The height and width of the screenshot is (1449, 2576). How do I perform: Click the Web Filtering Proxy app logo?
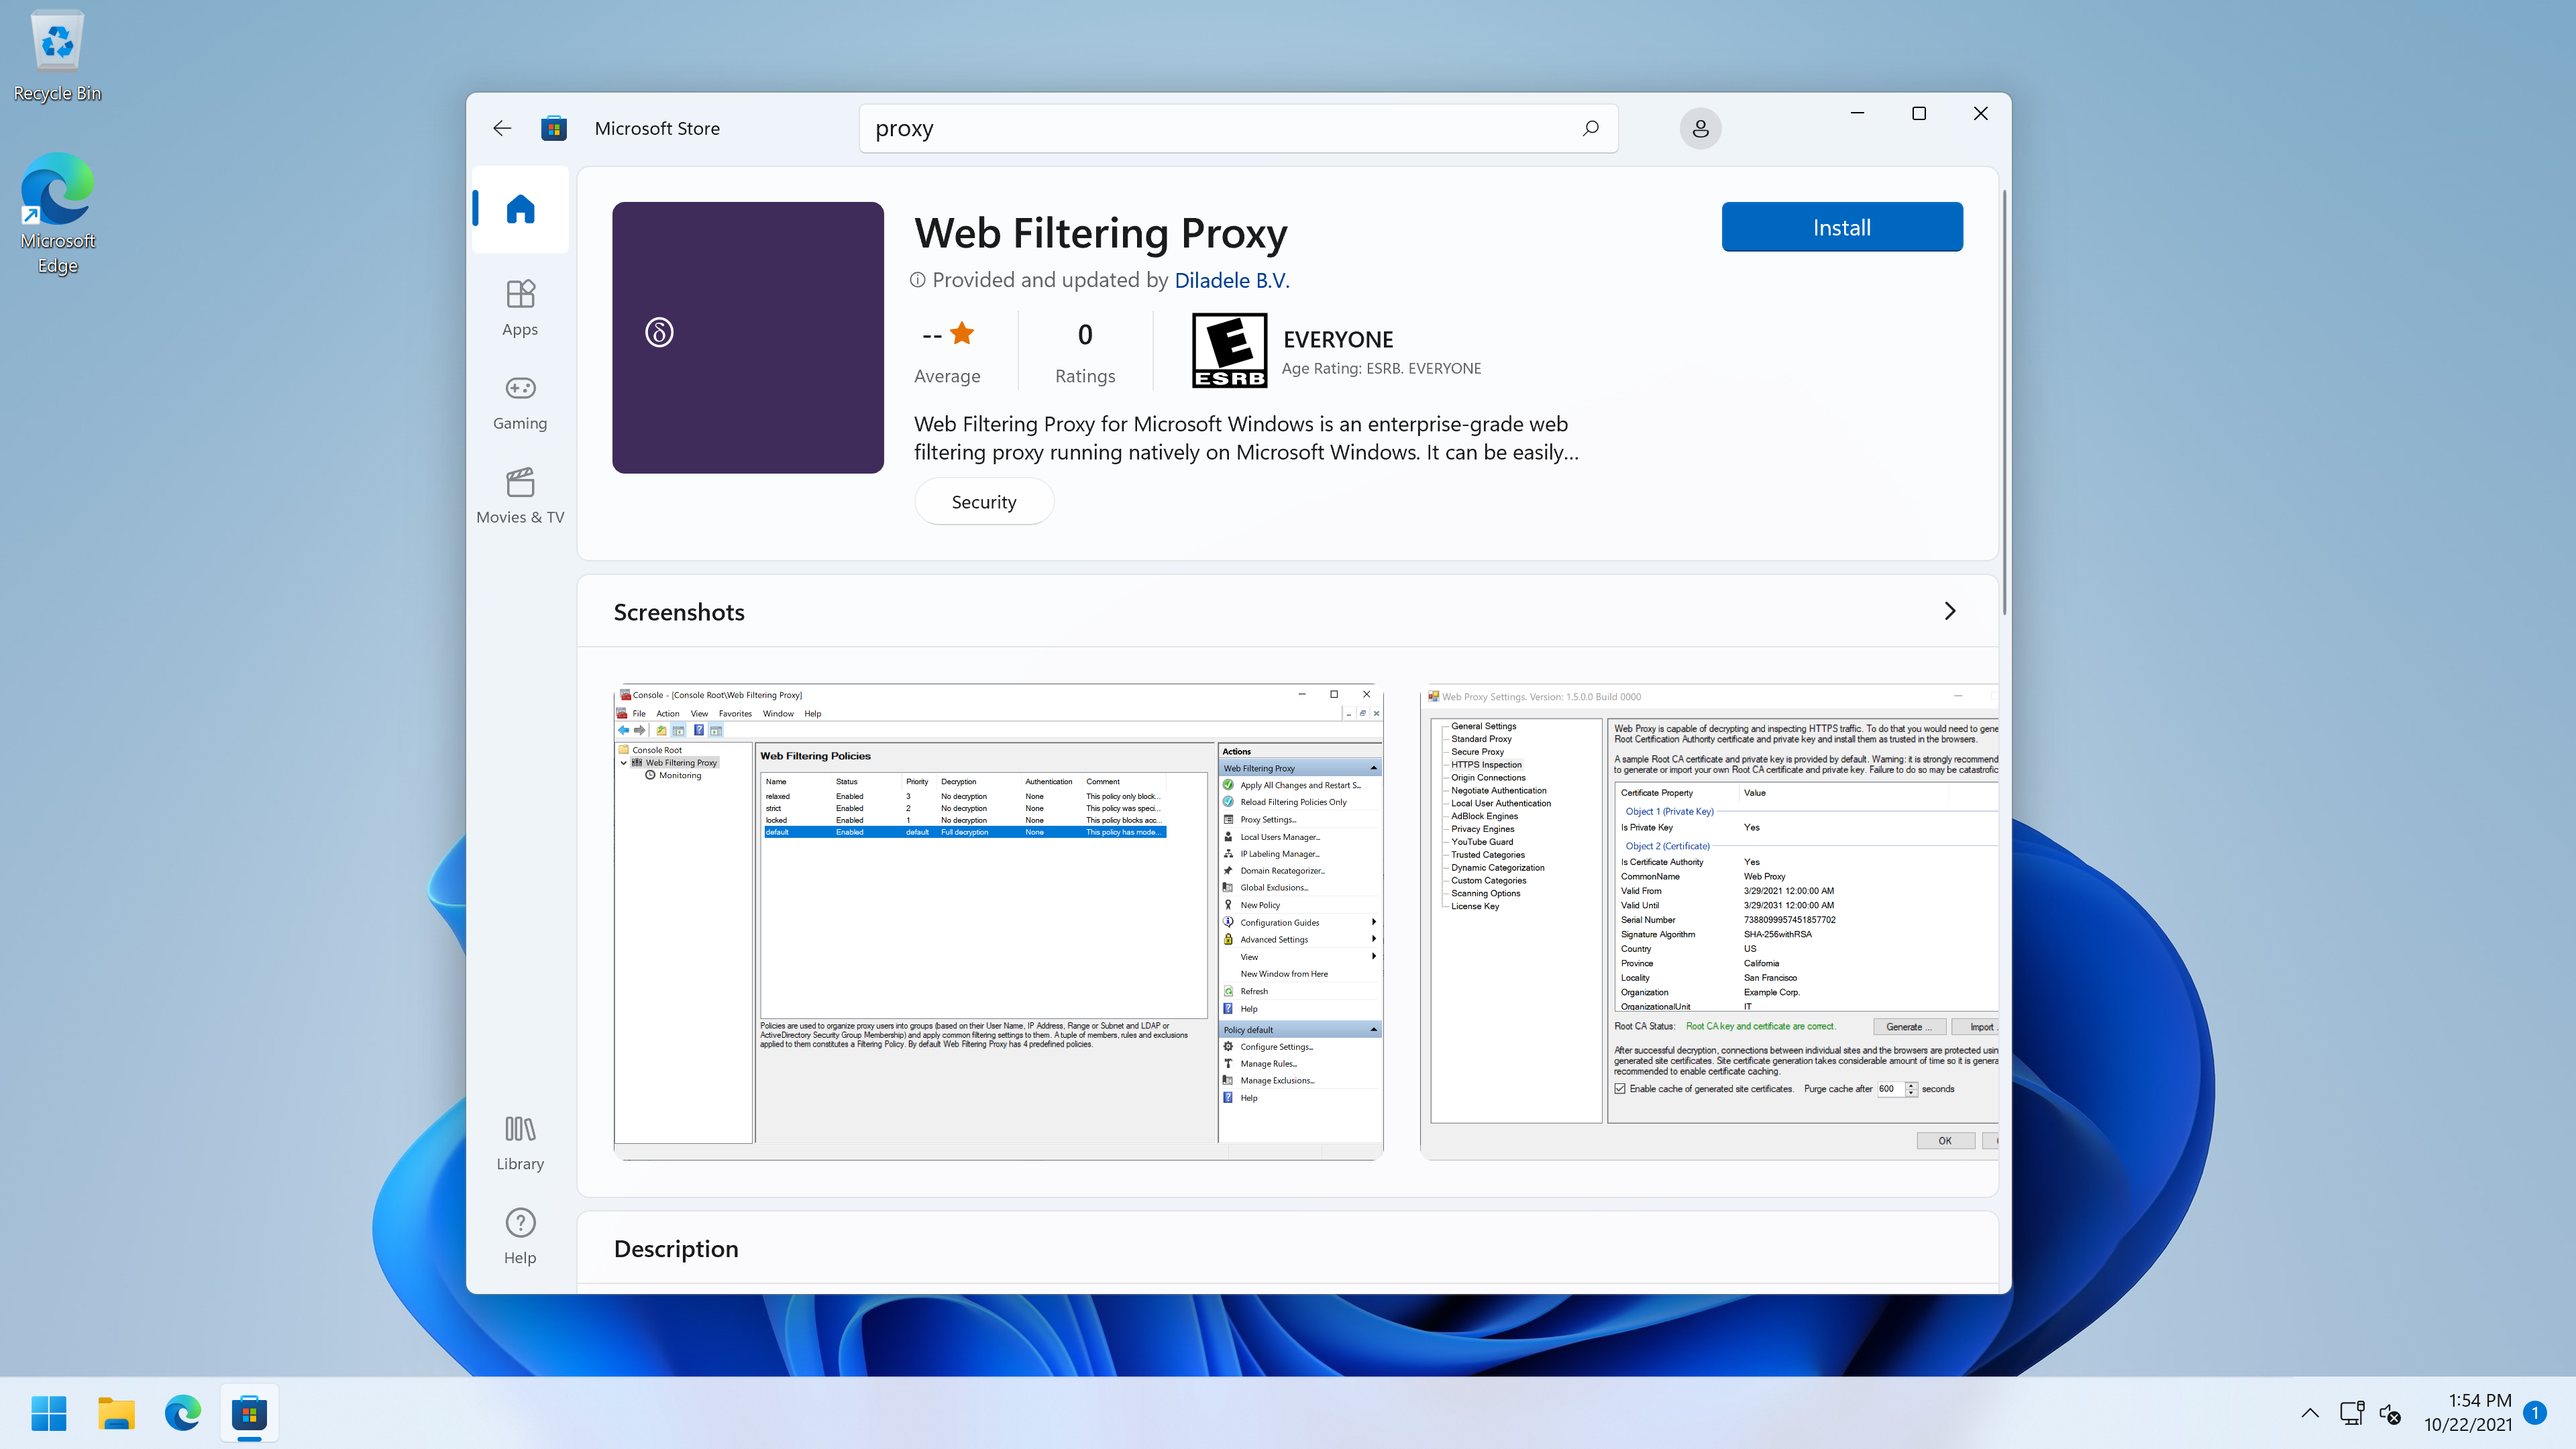coord(748,338)
